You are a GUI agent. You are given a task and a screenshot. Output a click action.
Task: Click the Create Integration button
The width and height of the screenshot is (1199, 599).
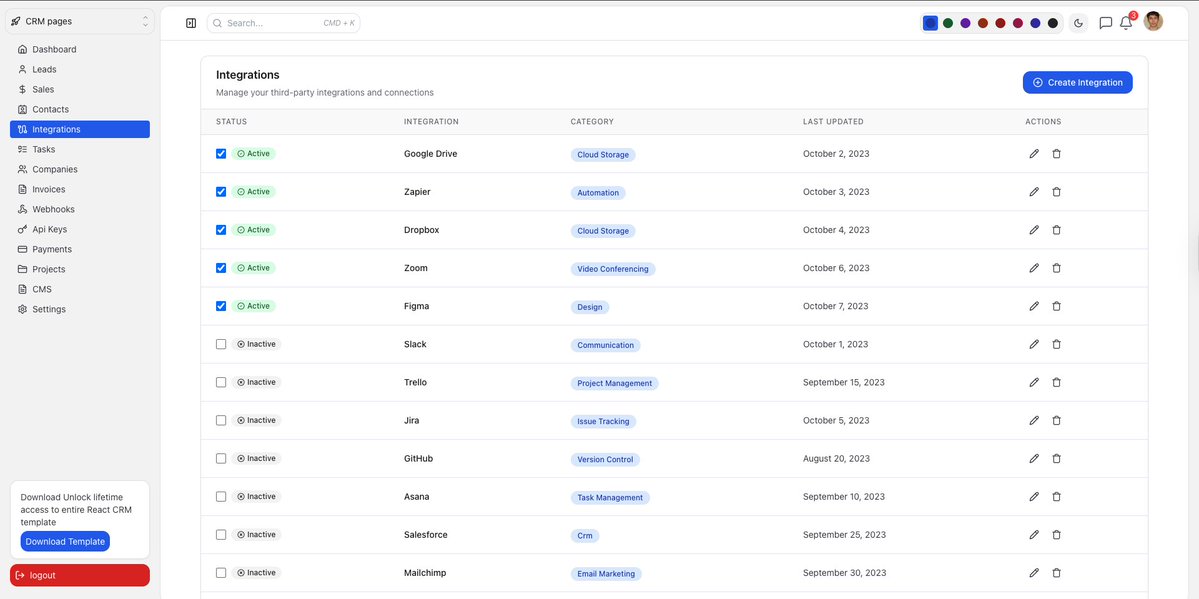(x=1077, y=82)
